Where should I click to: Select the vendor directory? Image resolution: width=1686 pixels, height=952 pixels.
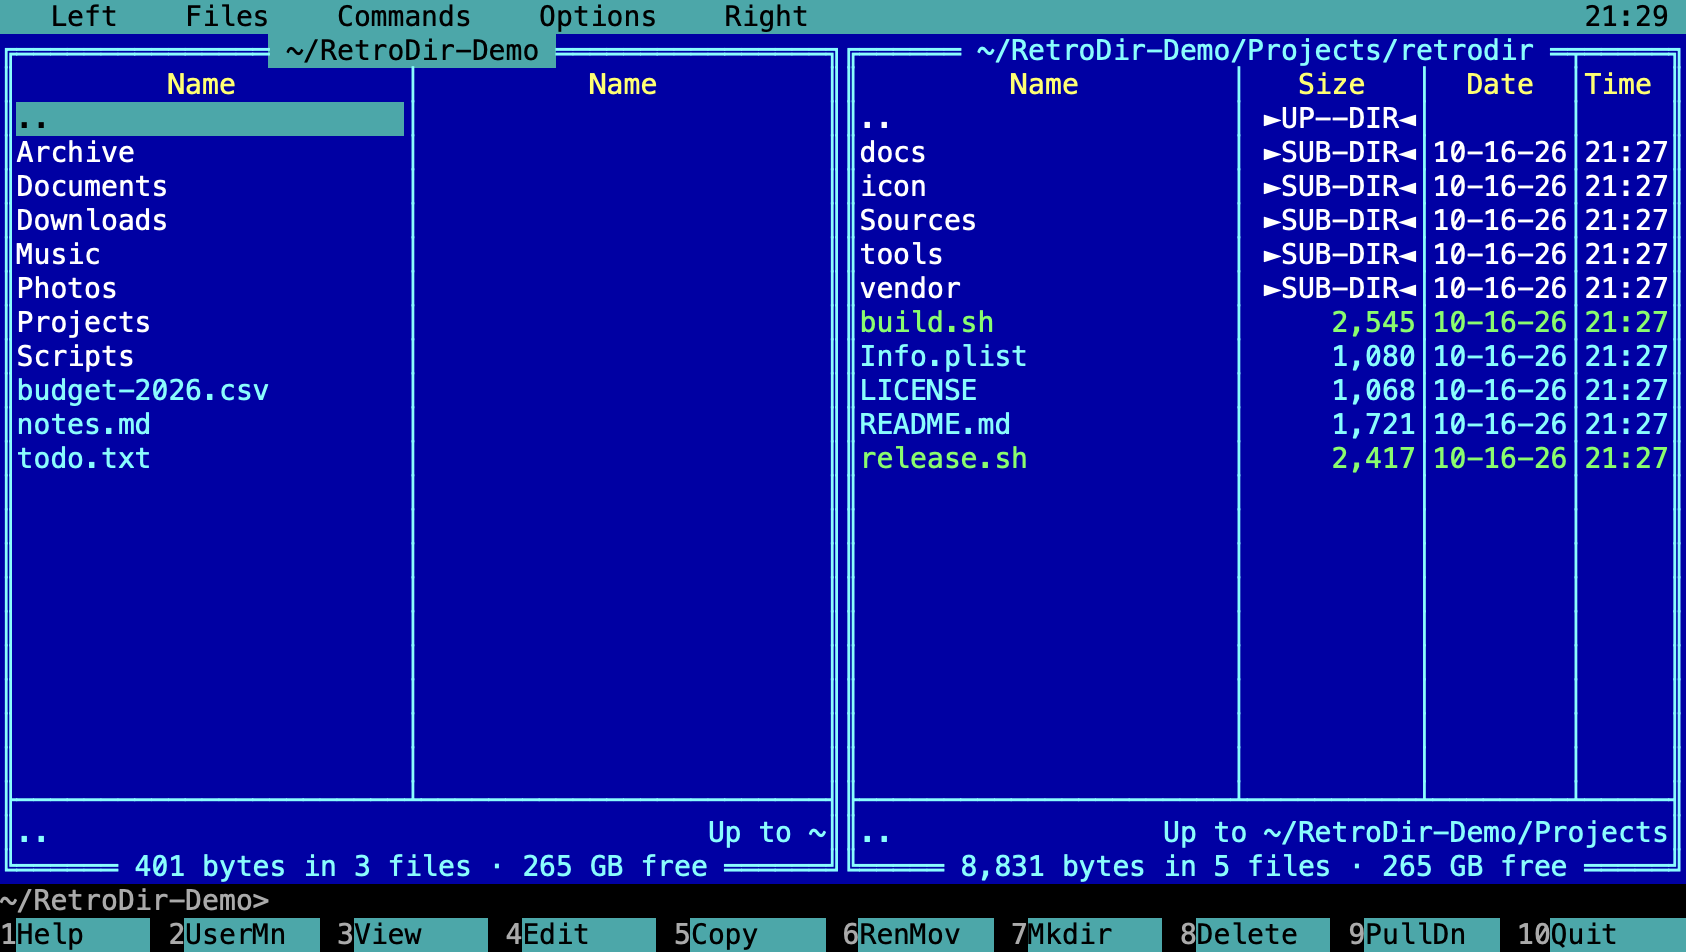point(1264,289)
